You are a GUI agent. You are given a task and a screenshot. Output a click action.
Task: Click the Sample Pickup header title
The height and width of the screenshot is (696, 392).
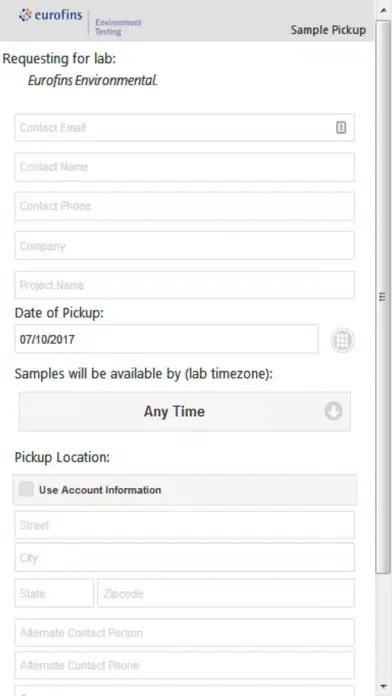[x=328, y=30]
